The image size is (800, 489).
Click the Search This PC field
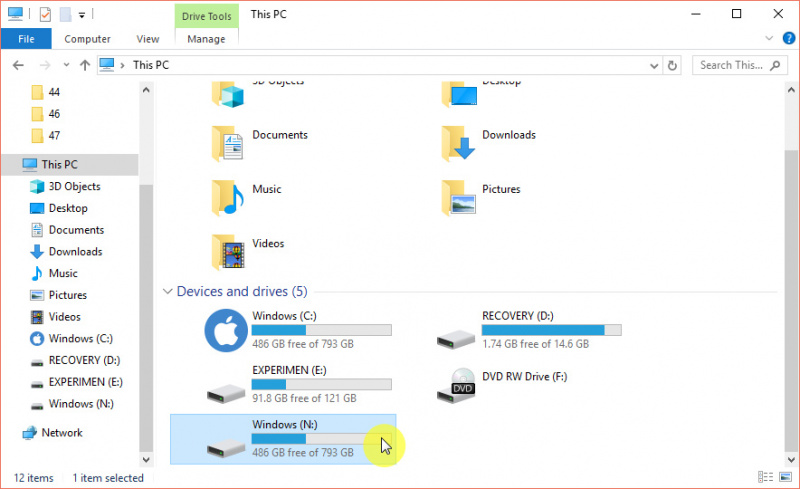click(x=739, y=65)
